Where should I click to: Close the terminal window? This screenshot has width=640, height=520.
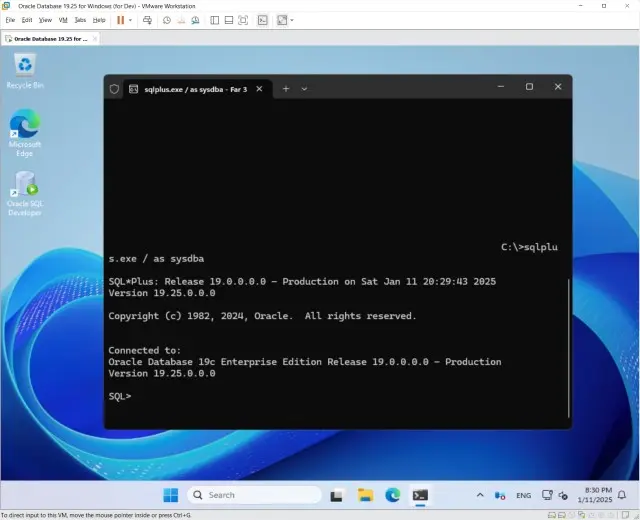[558, 87]
